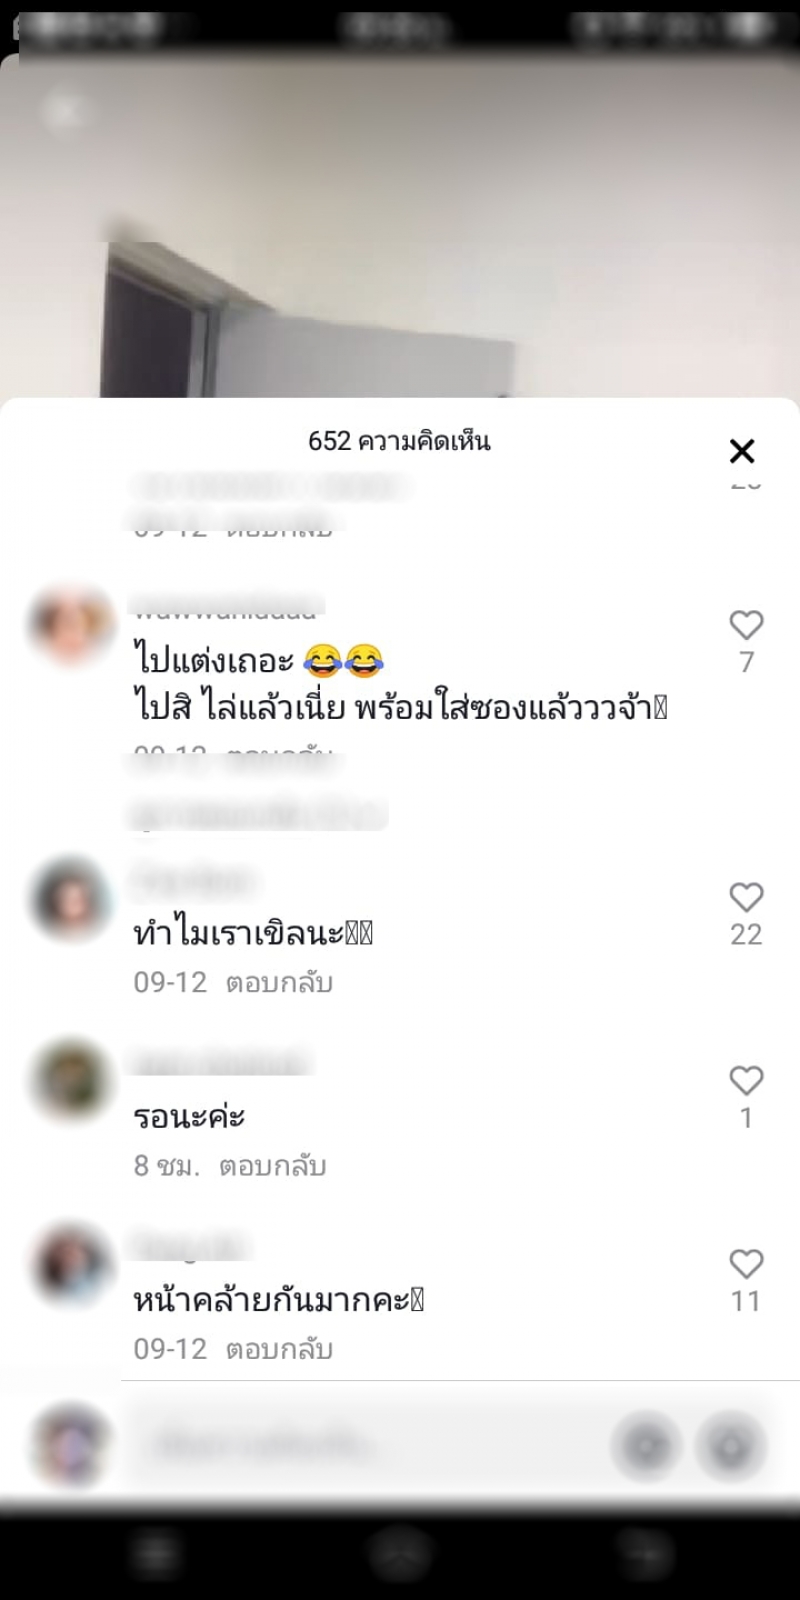The width and height of the screenshot is (800, 1600).
Task: Open avatar beside 'รอนะค่ะ' comment
Action: click(71, 1082)
